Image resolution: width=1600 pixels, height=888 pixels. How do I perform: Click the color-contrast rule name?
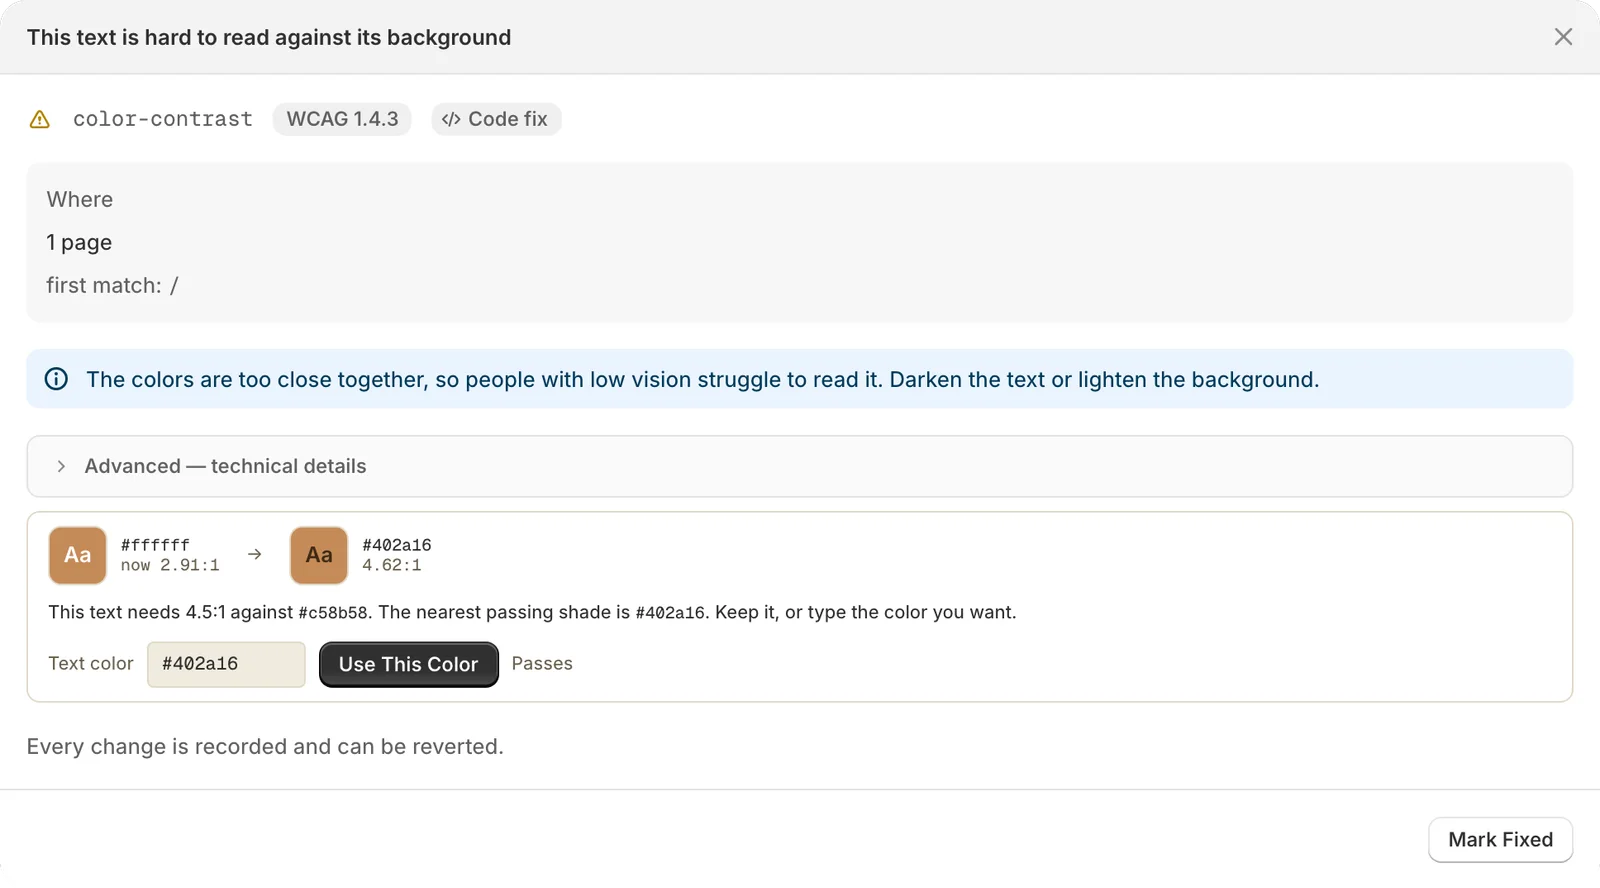(x=163, y=119)
